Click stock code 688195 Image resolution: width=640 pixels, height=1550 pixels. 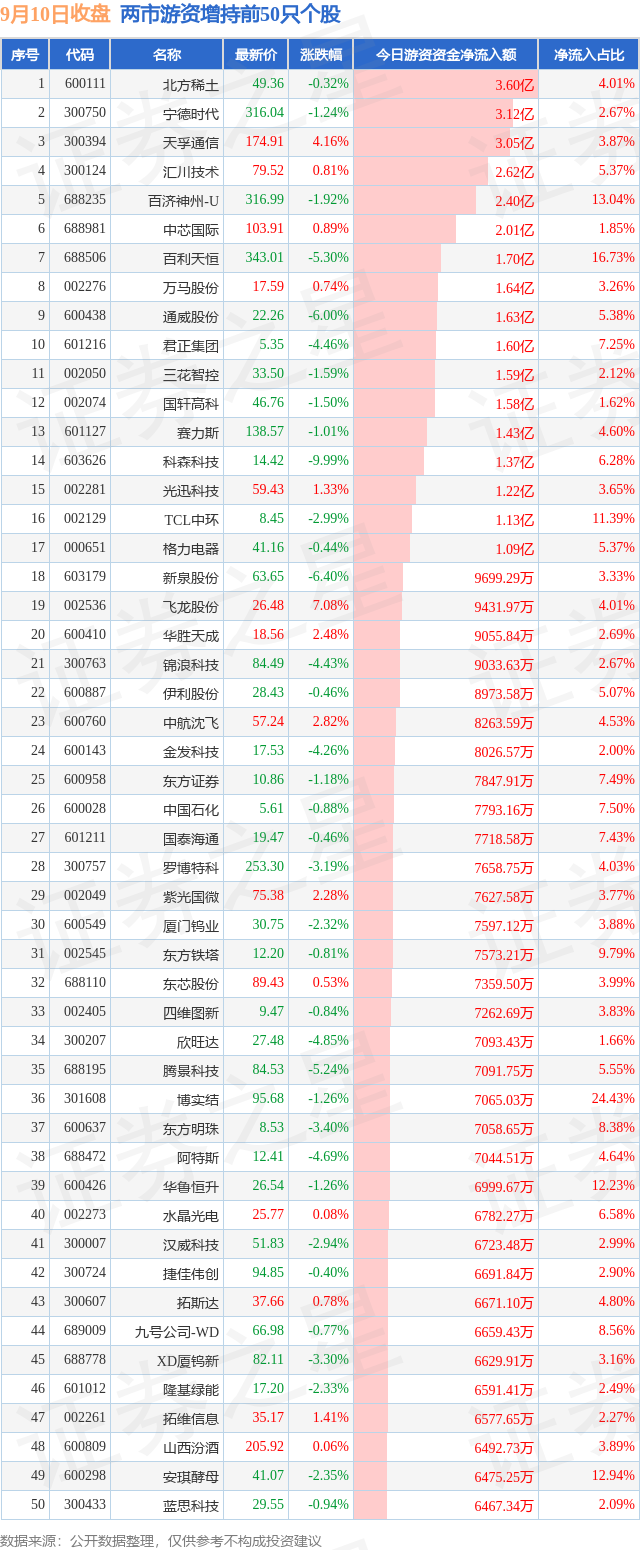coord(85,1070)
